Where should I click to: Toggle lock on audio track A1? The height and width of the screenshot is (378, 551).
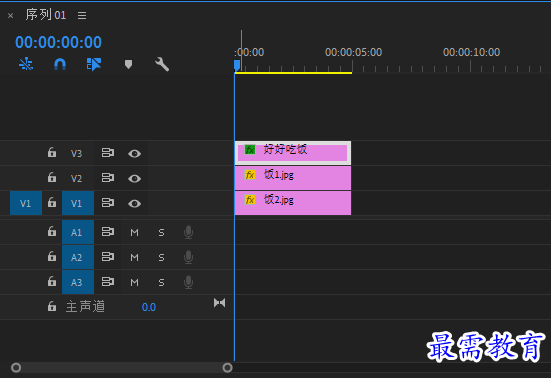(x=52, y=232)
